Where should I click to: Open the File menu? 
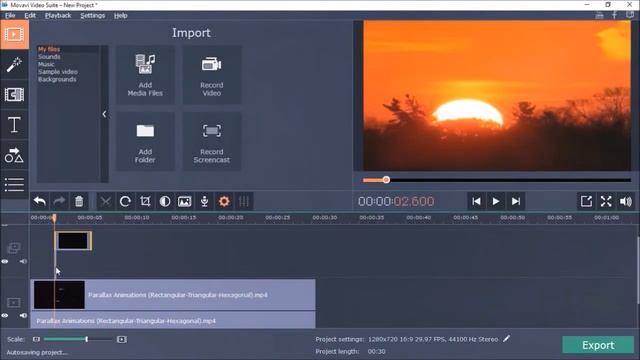(10, 16)
